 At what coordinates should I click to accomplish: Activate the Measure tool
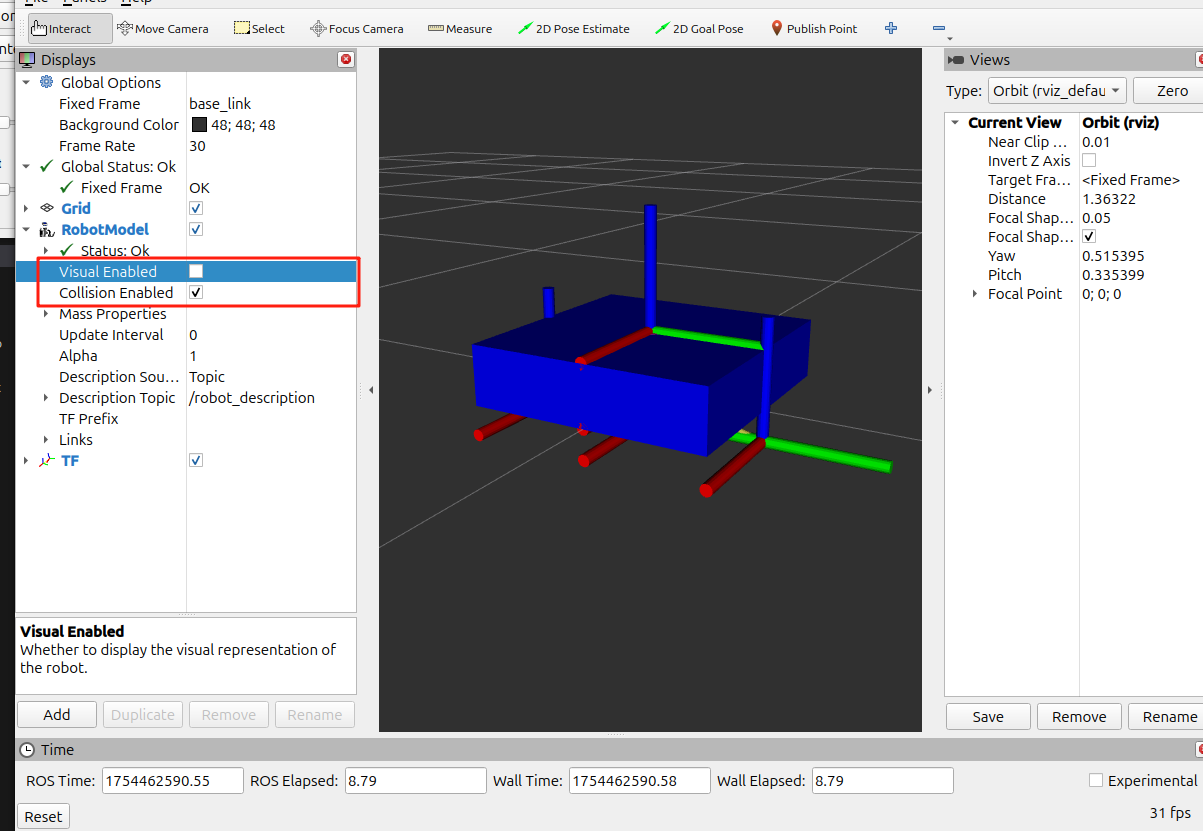(x=460, y=29)
